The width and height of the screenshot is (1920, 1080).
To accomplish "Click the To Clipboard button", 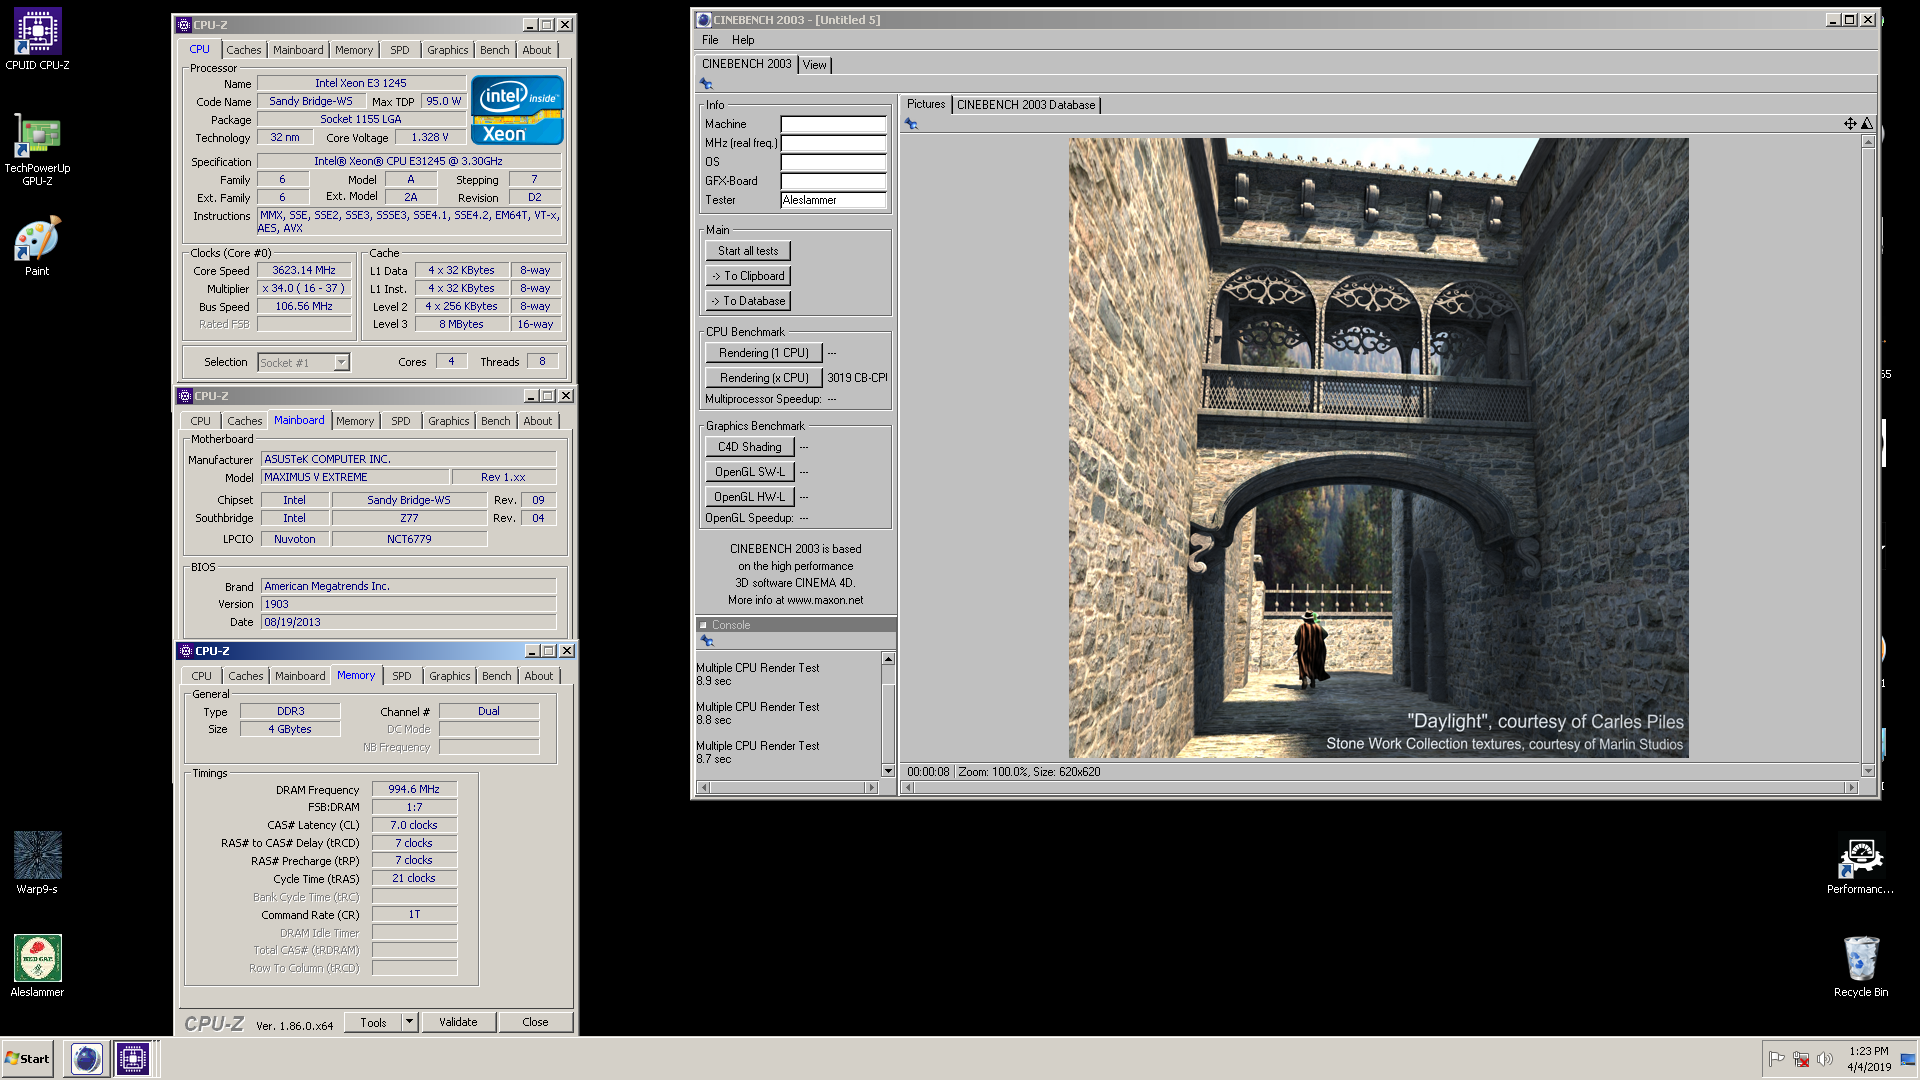I will (748, 276).
